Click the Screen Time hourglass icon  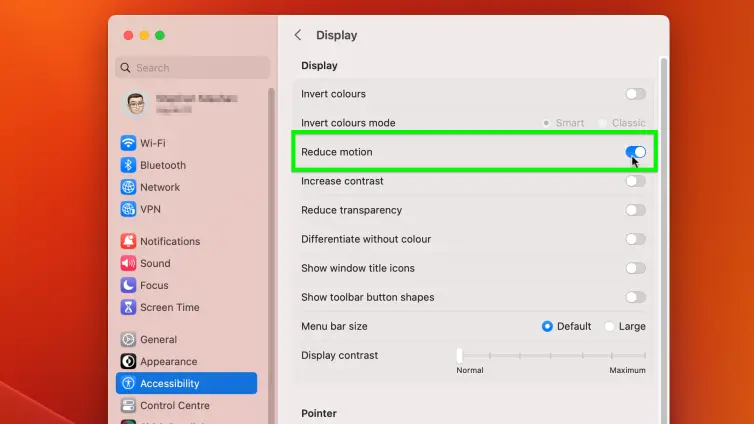click(128, 307)
